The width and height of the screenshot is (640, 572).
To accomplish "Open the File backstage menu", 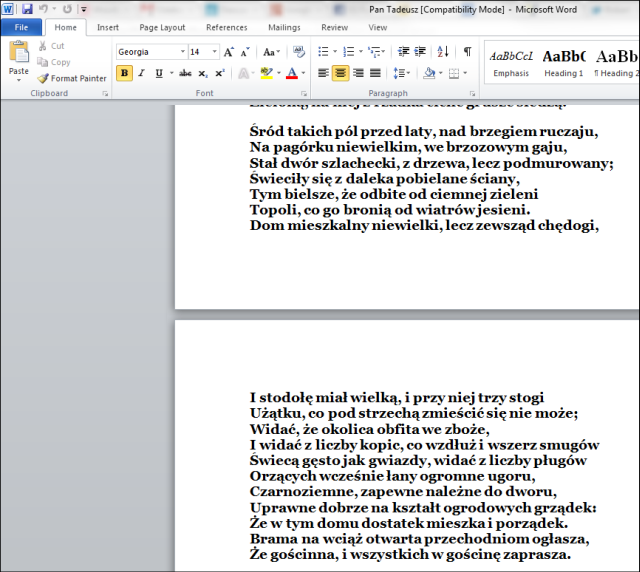I will point(21,28).
